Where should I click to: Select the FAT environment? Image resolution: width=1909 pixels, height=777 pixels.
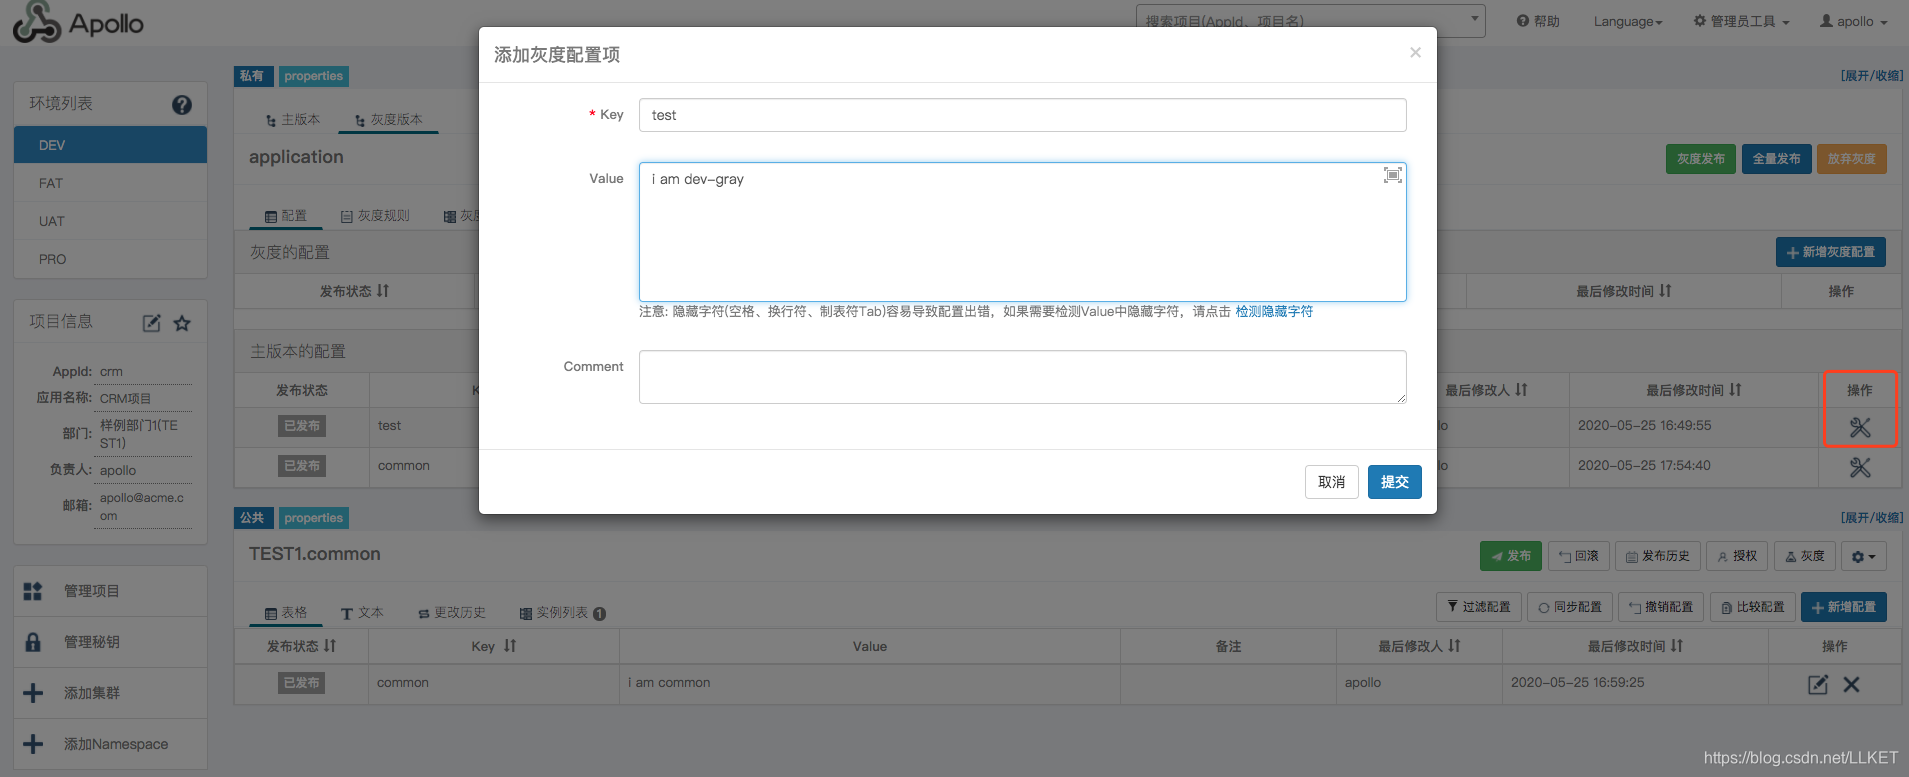coord(110,183)
